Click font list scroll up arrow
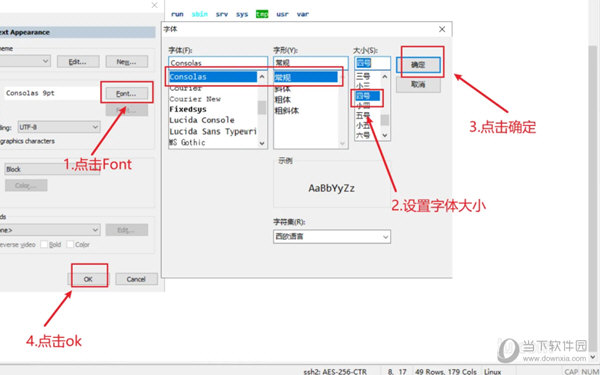The image size is (600, 375). [262, 77]
